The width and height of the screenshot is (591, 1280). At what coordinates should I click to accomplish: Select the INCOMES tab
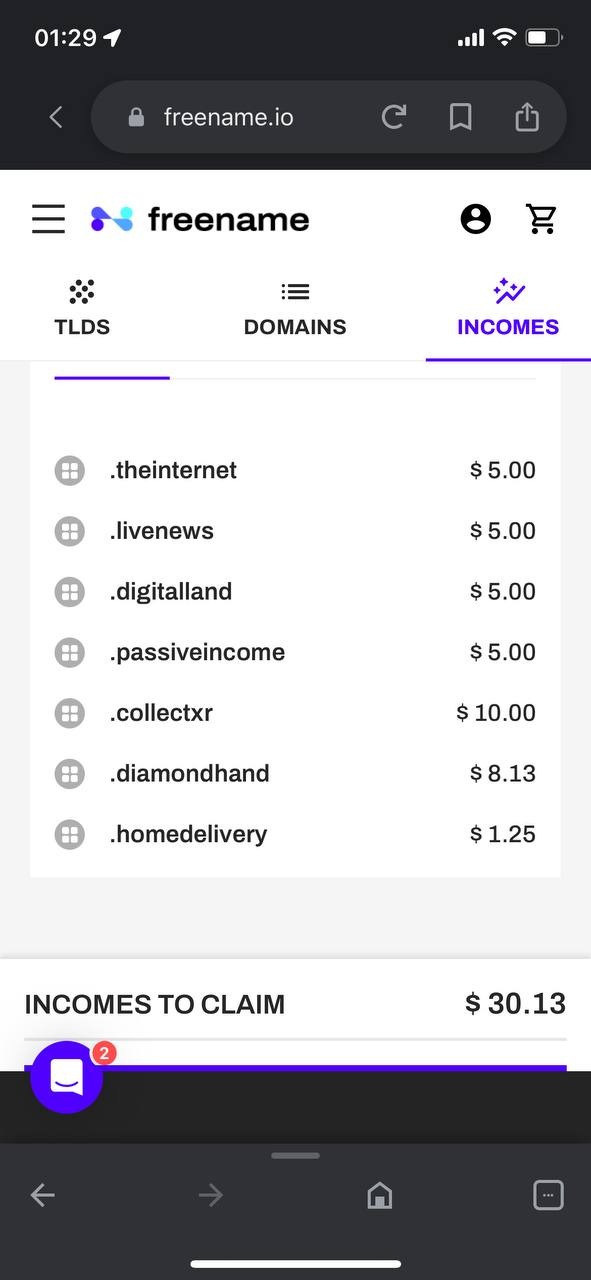click(x=508, y=308)
